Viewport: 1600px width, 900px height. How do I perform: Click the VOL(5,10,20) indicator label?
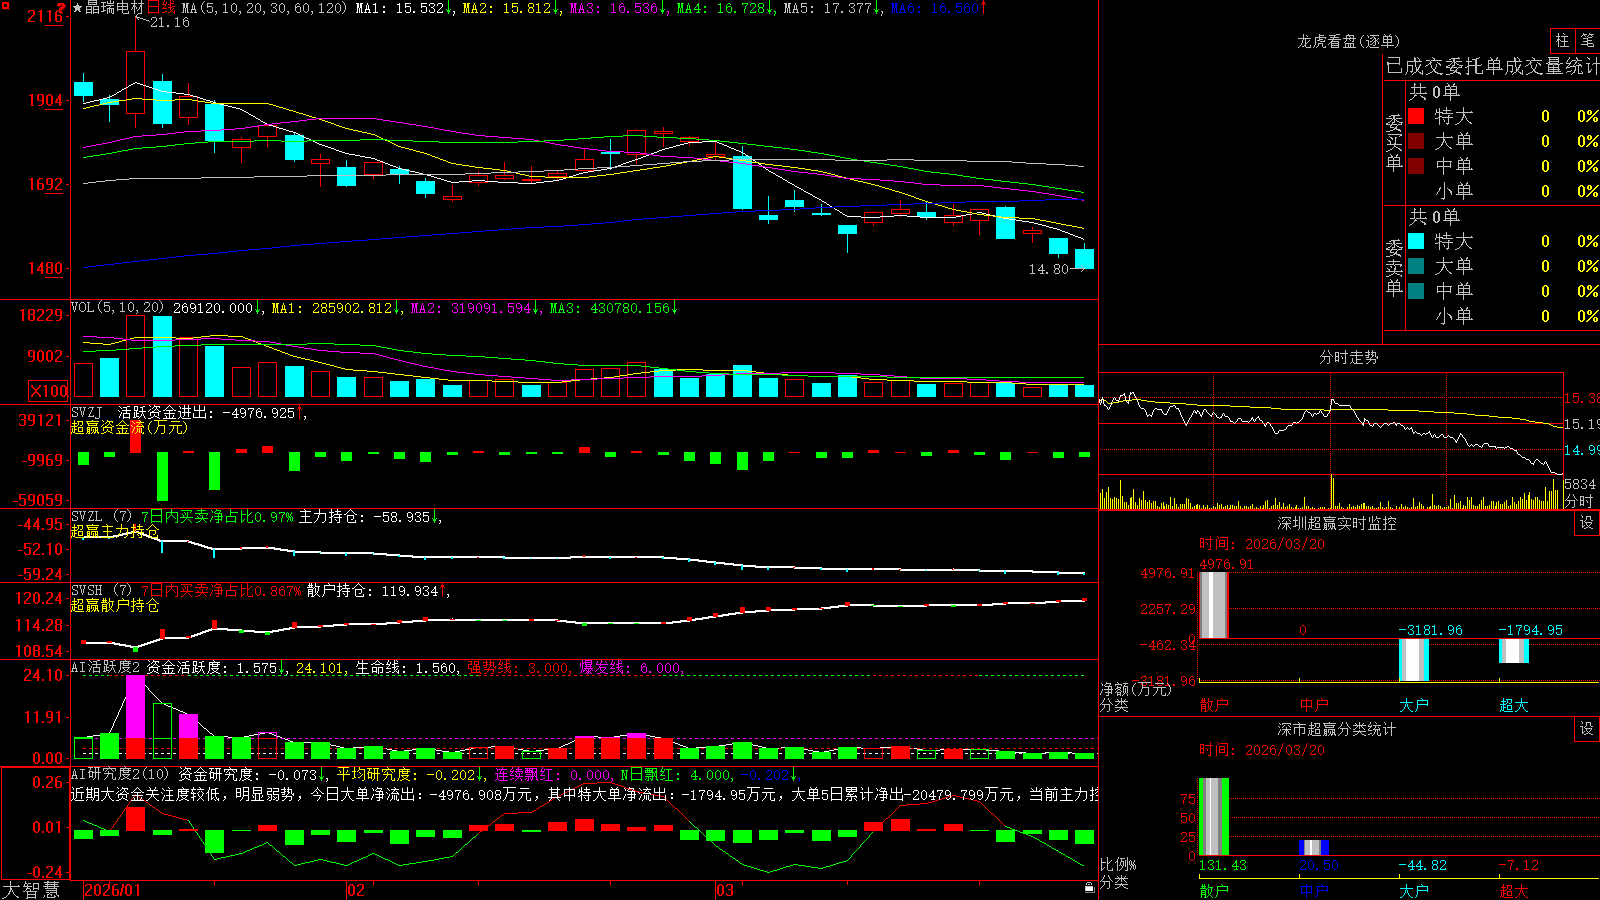117,308
